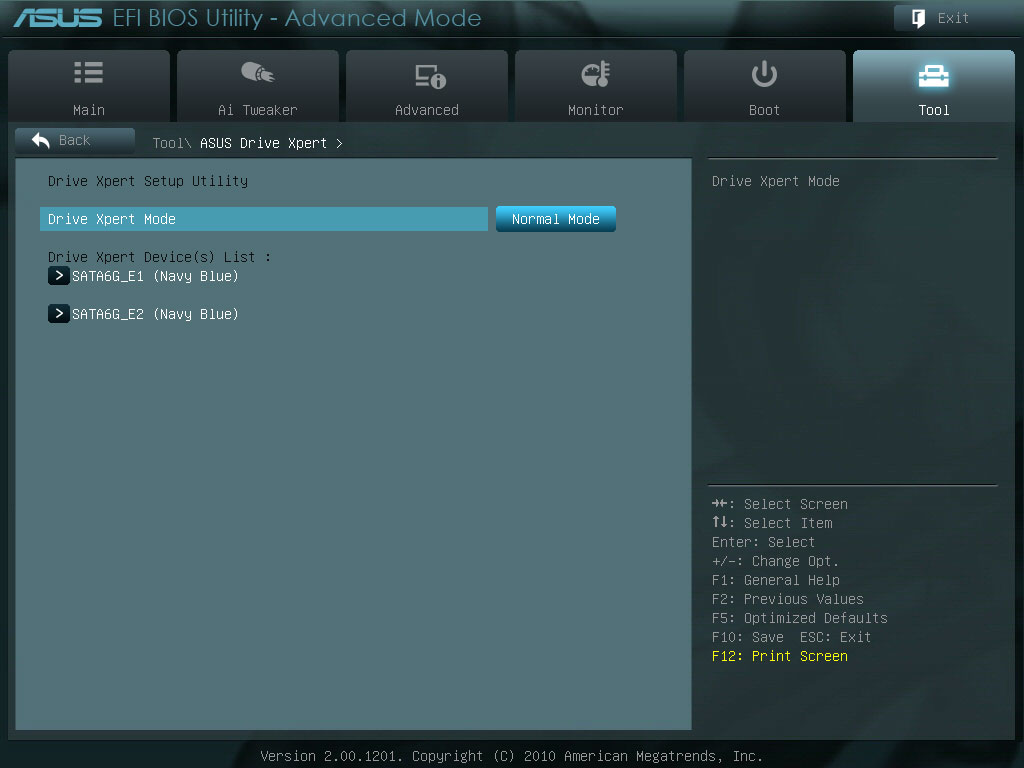Click F10: Save ESC: Exit hint
Screen dimensions: 1024x768
792,637
